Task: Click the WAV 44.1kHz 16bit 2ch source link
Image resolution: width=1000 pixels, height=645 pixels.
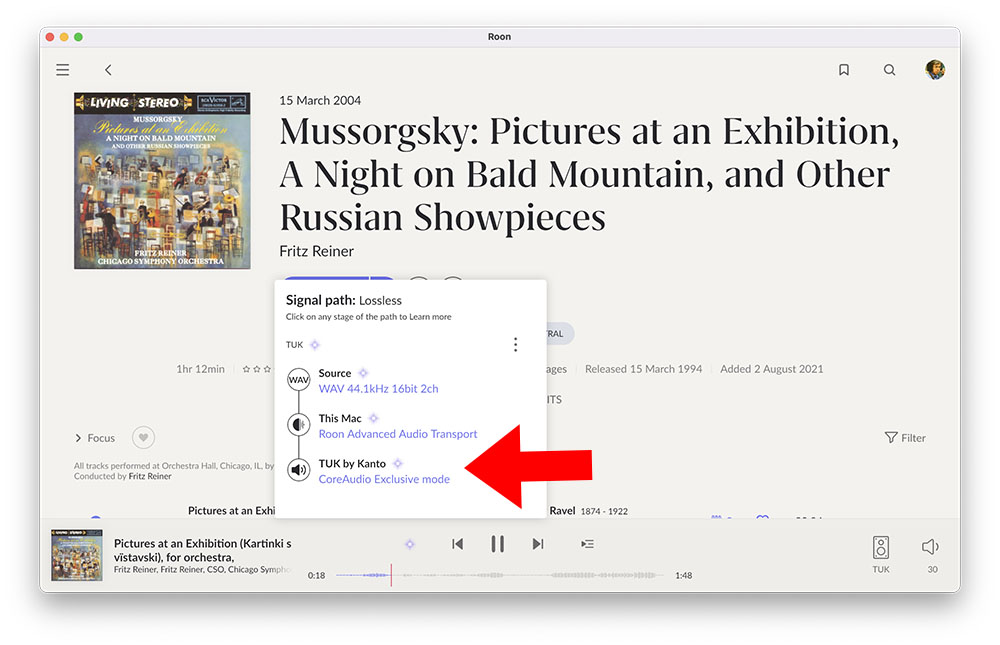Action: click(378, 389)
